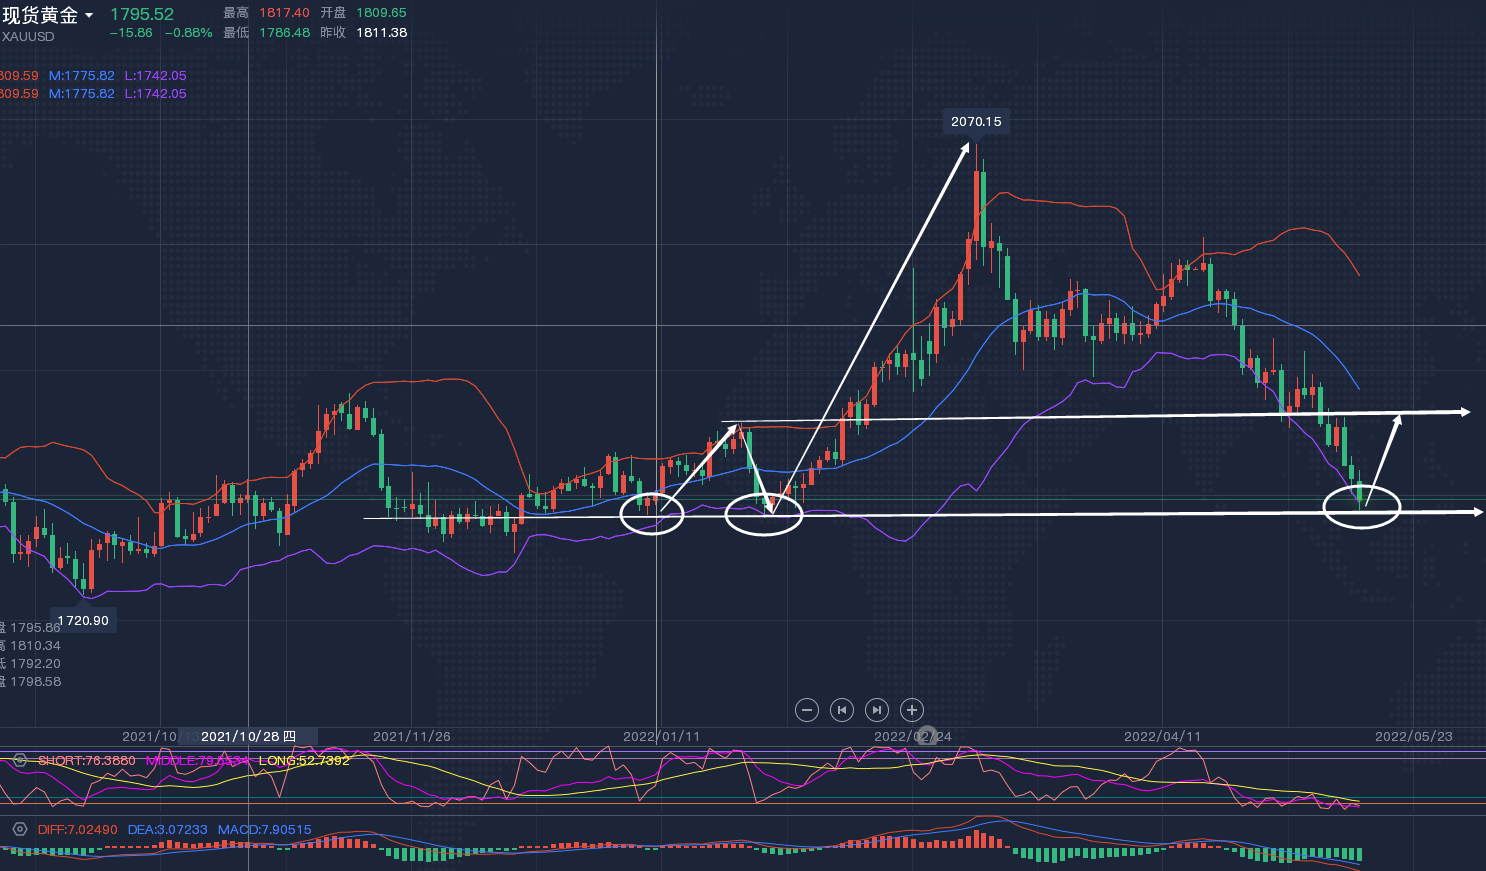Select the 2021/10/28 date marker on axis
This screenshot has width=1486, height=871.
click(x=248, y=736)
